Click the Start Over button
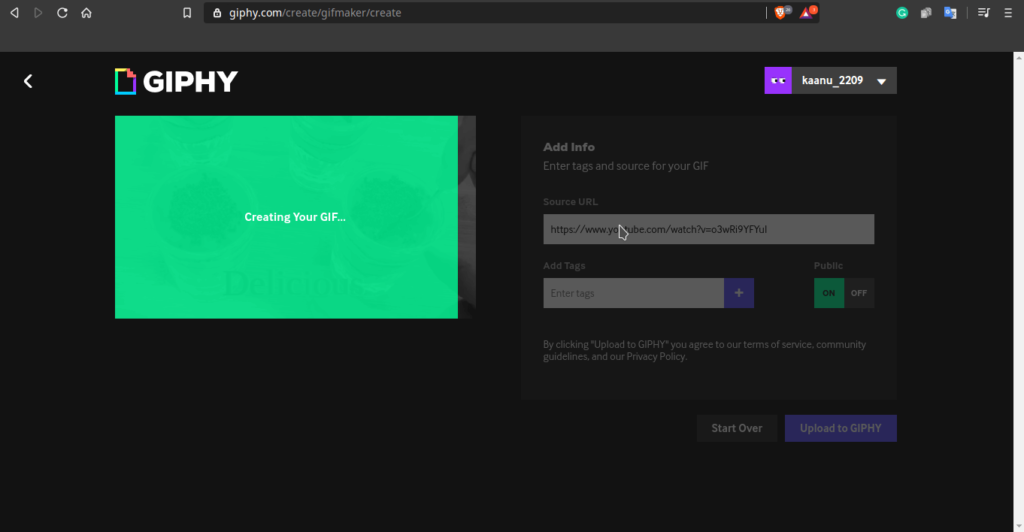Viewport: 1024px width, 532px height. click(737, 428)
